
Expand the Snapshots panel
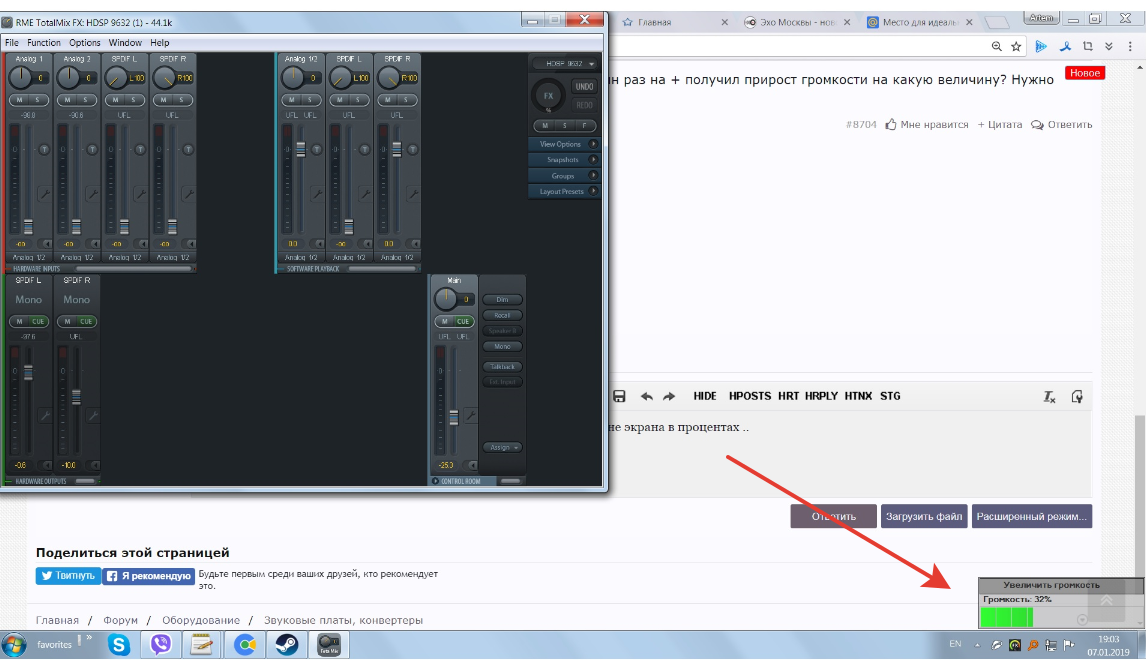[563, 160]
